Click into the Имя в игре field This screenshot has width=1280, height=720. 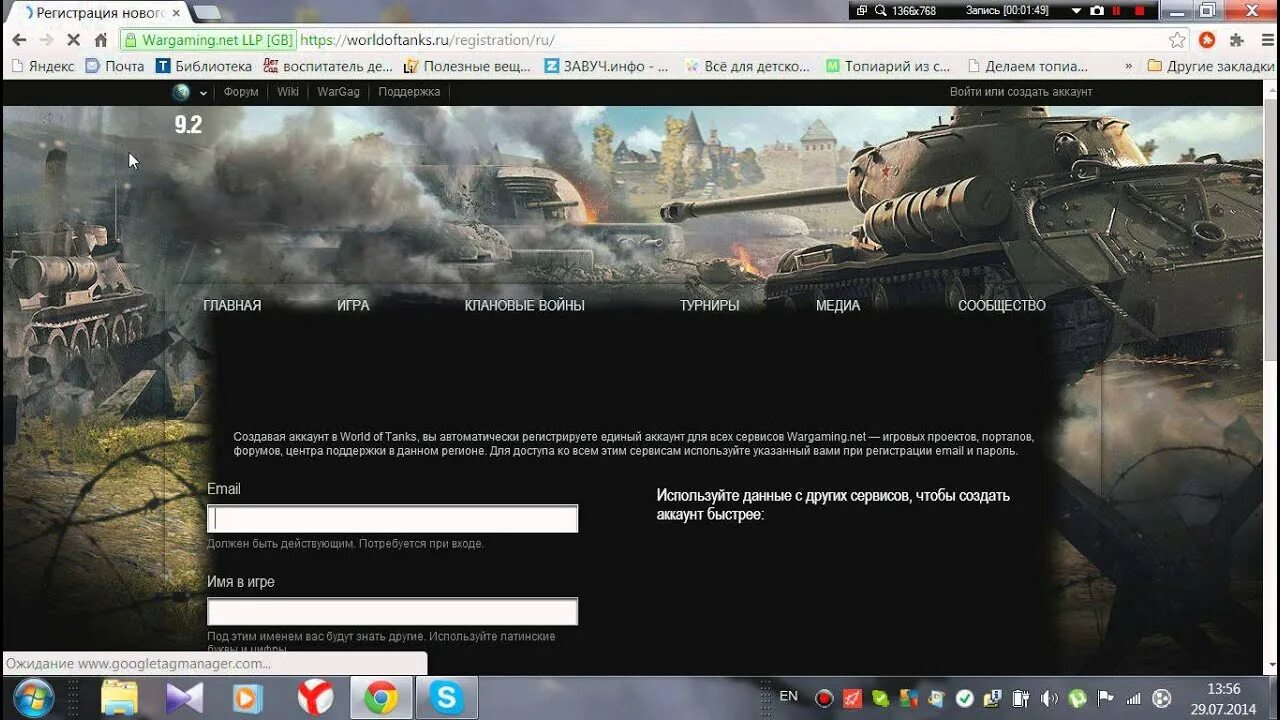(392, 611)
